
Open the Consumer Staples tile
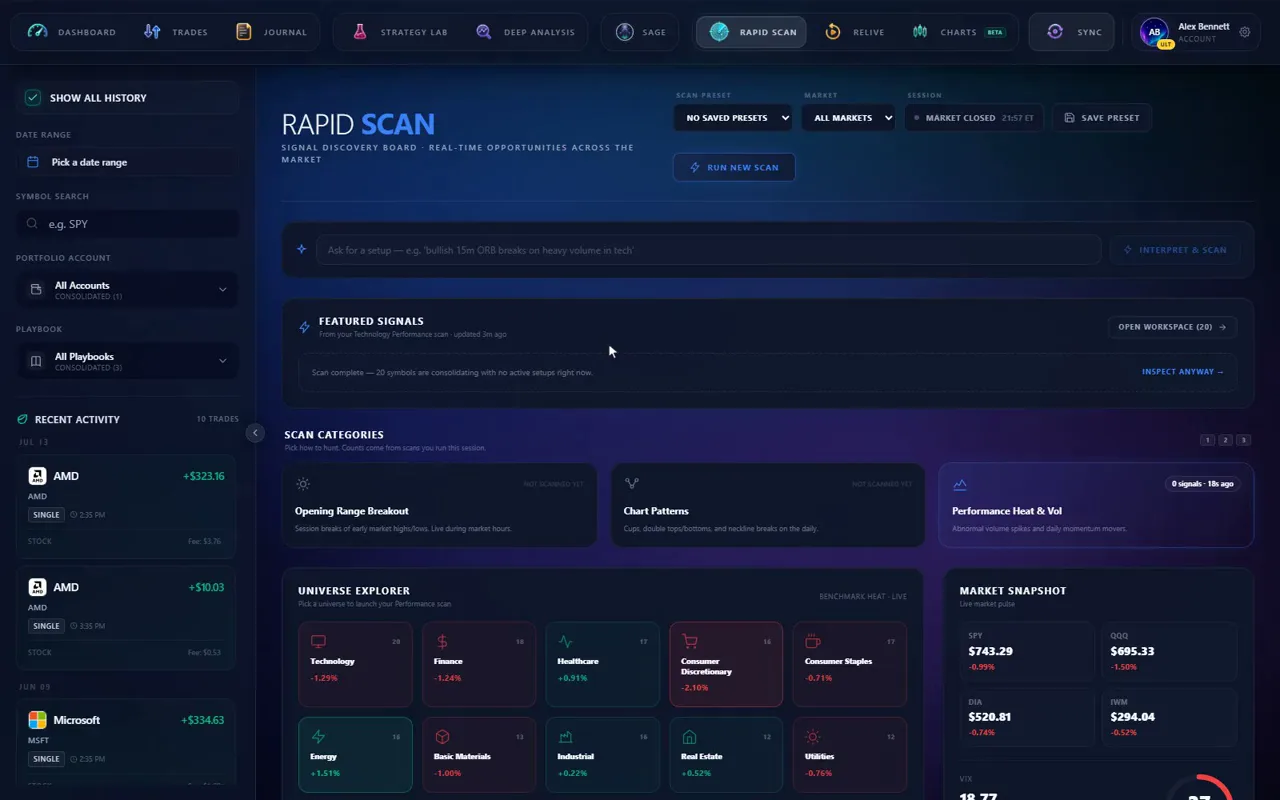point(850,665)
